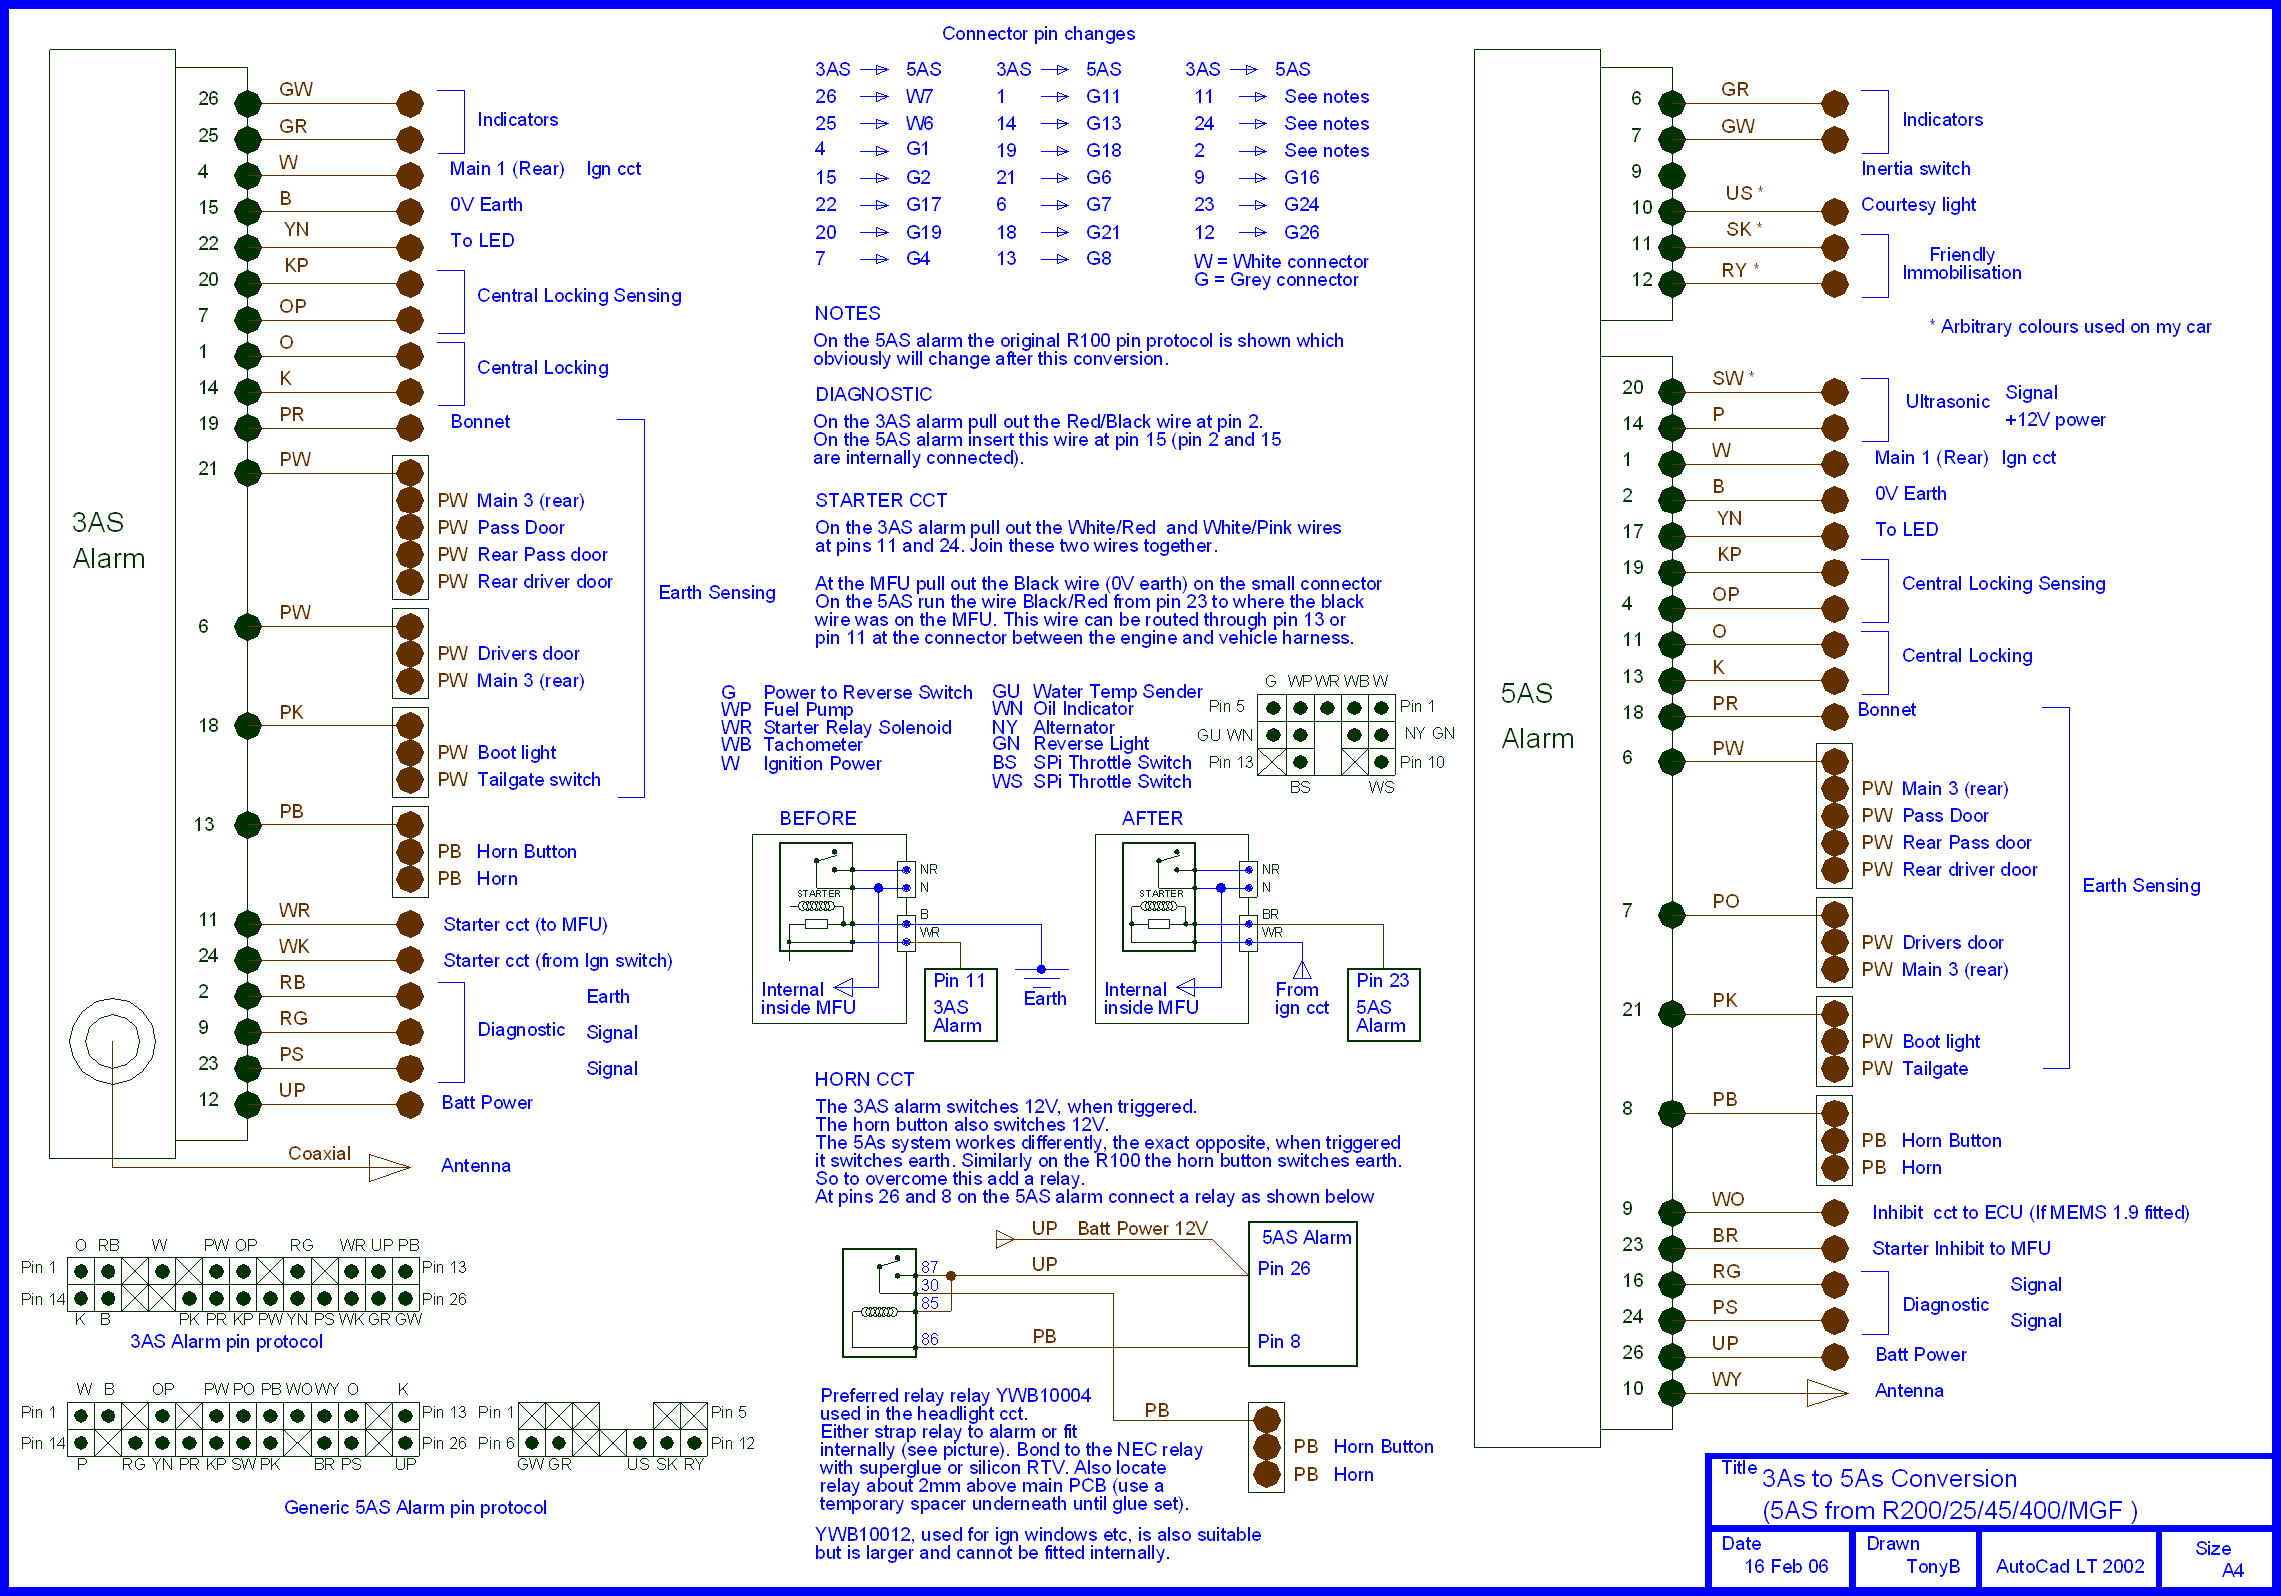
Task: Select the "Starter Relay Solenoid" legend entry
Action: pos(857,728)
